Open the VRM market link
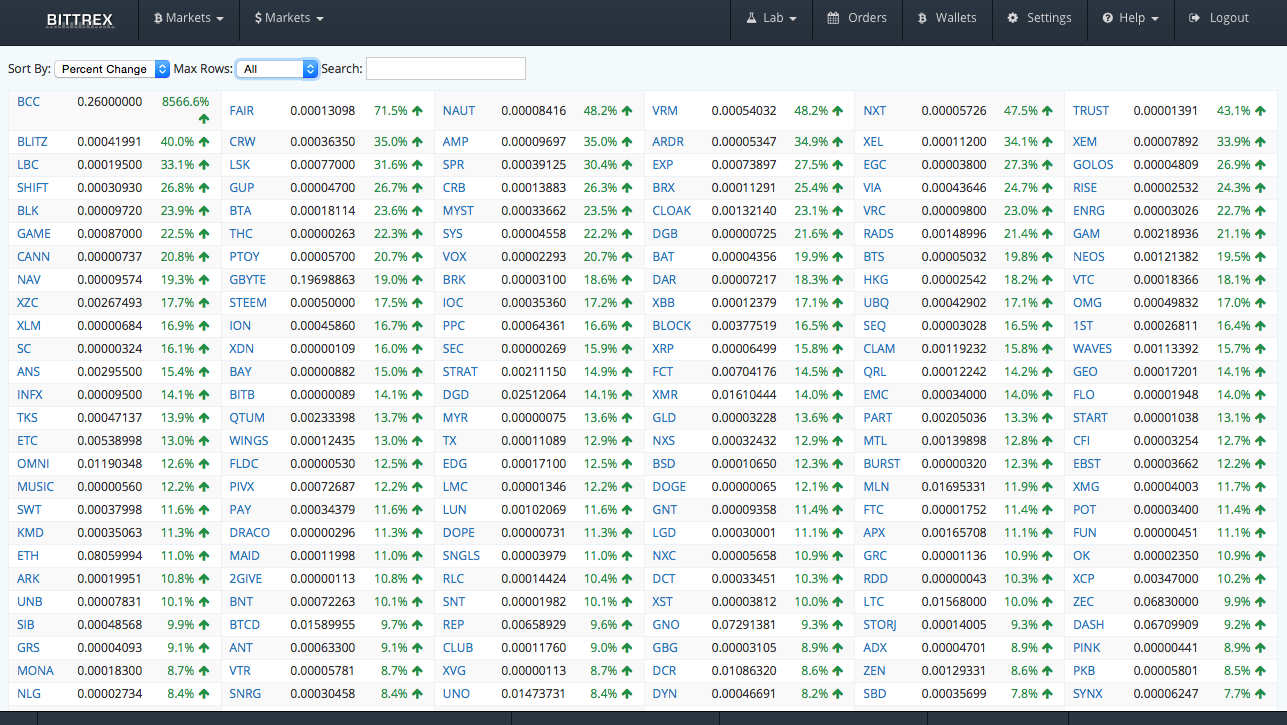The height and width of the screenshot is (725, 1287). 665,111
